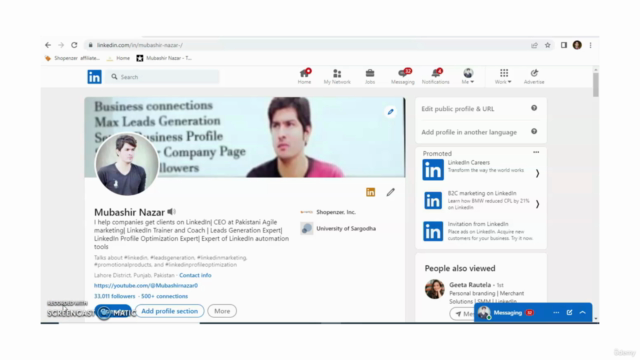Open Messaging in the top navigation
640x360 pixels.
tap(403, 76)
